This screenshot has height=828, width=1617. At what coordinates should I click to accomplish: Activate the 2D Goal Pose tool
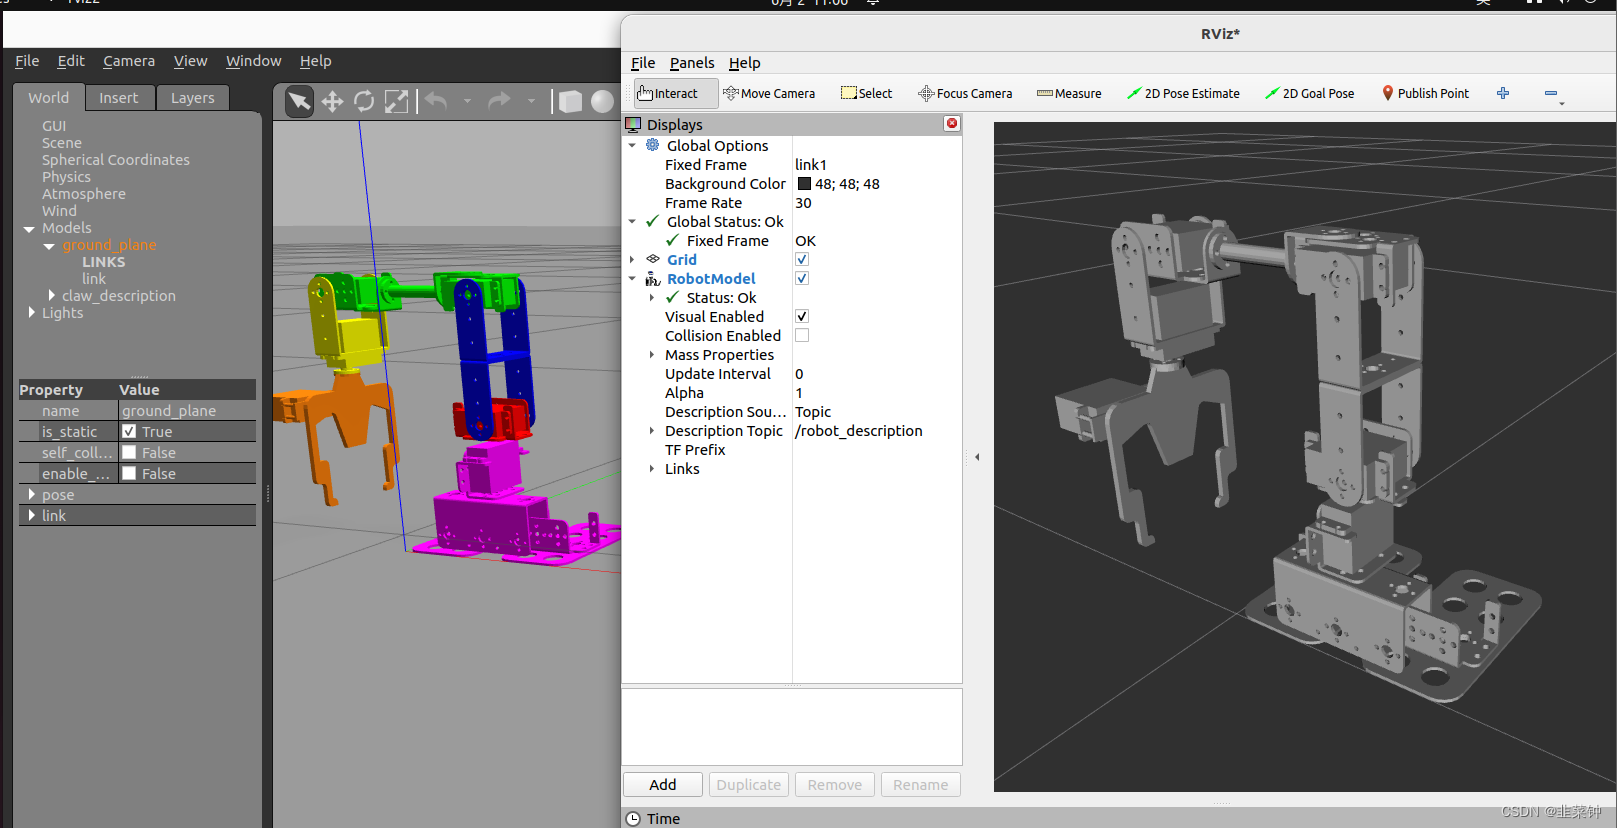pyautogui.click(x=1309, y=93)
